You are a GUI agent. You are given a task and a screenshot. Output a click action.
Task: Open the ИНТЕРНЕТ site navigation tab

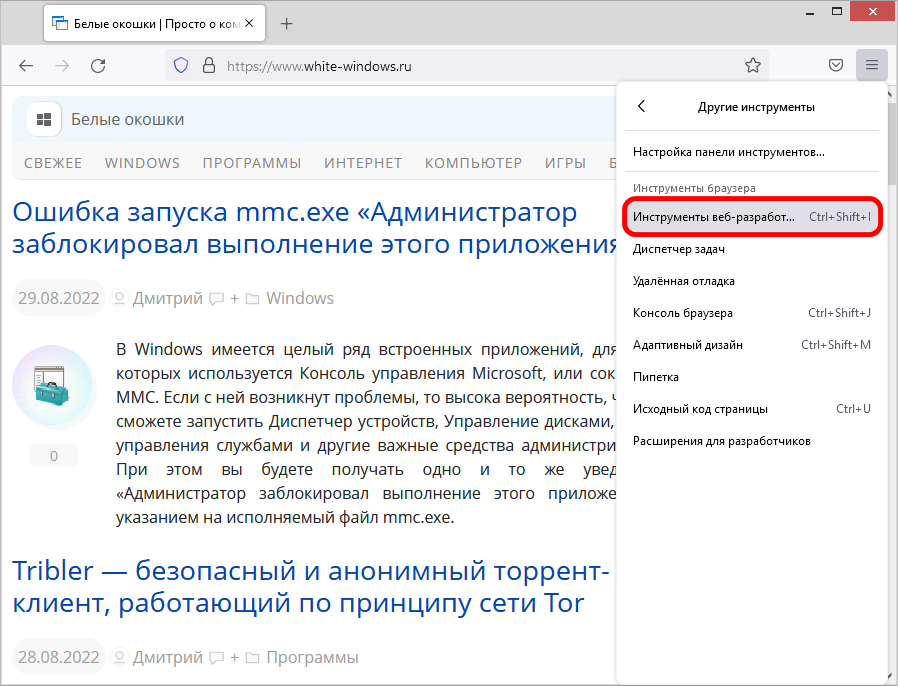[x=363, y=163]
